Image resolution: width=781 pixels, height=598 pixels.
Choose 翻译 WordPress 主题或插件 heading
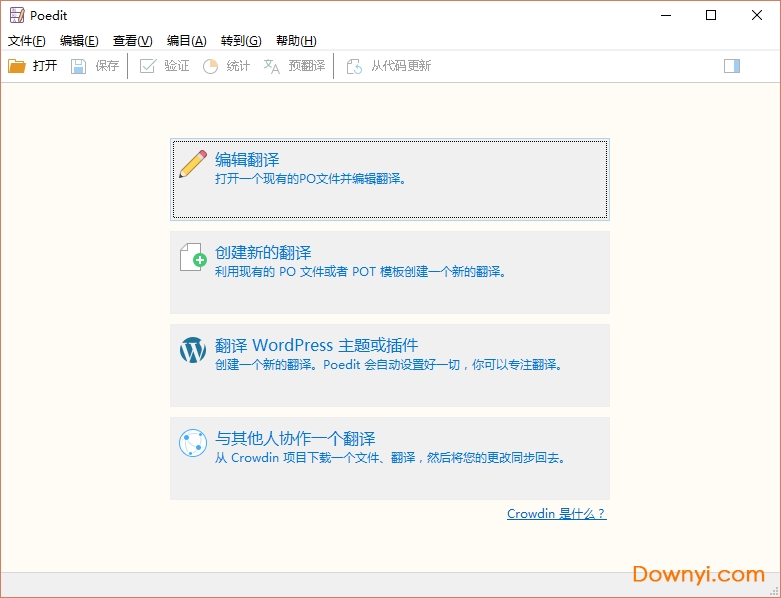pos(316,345)
